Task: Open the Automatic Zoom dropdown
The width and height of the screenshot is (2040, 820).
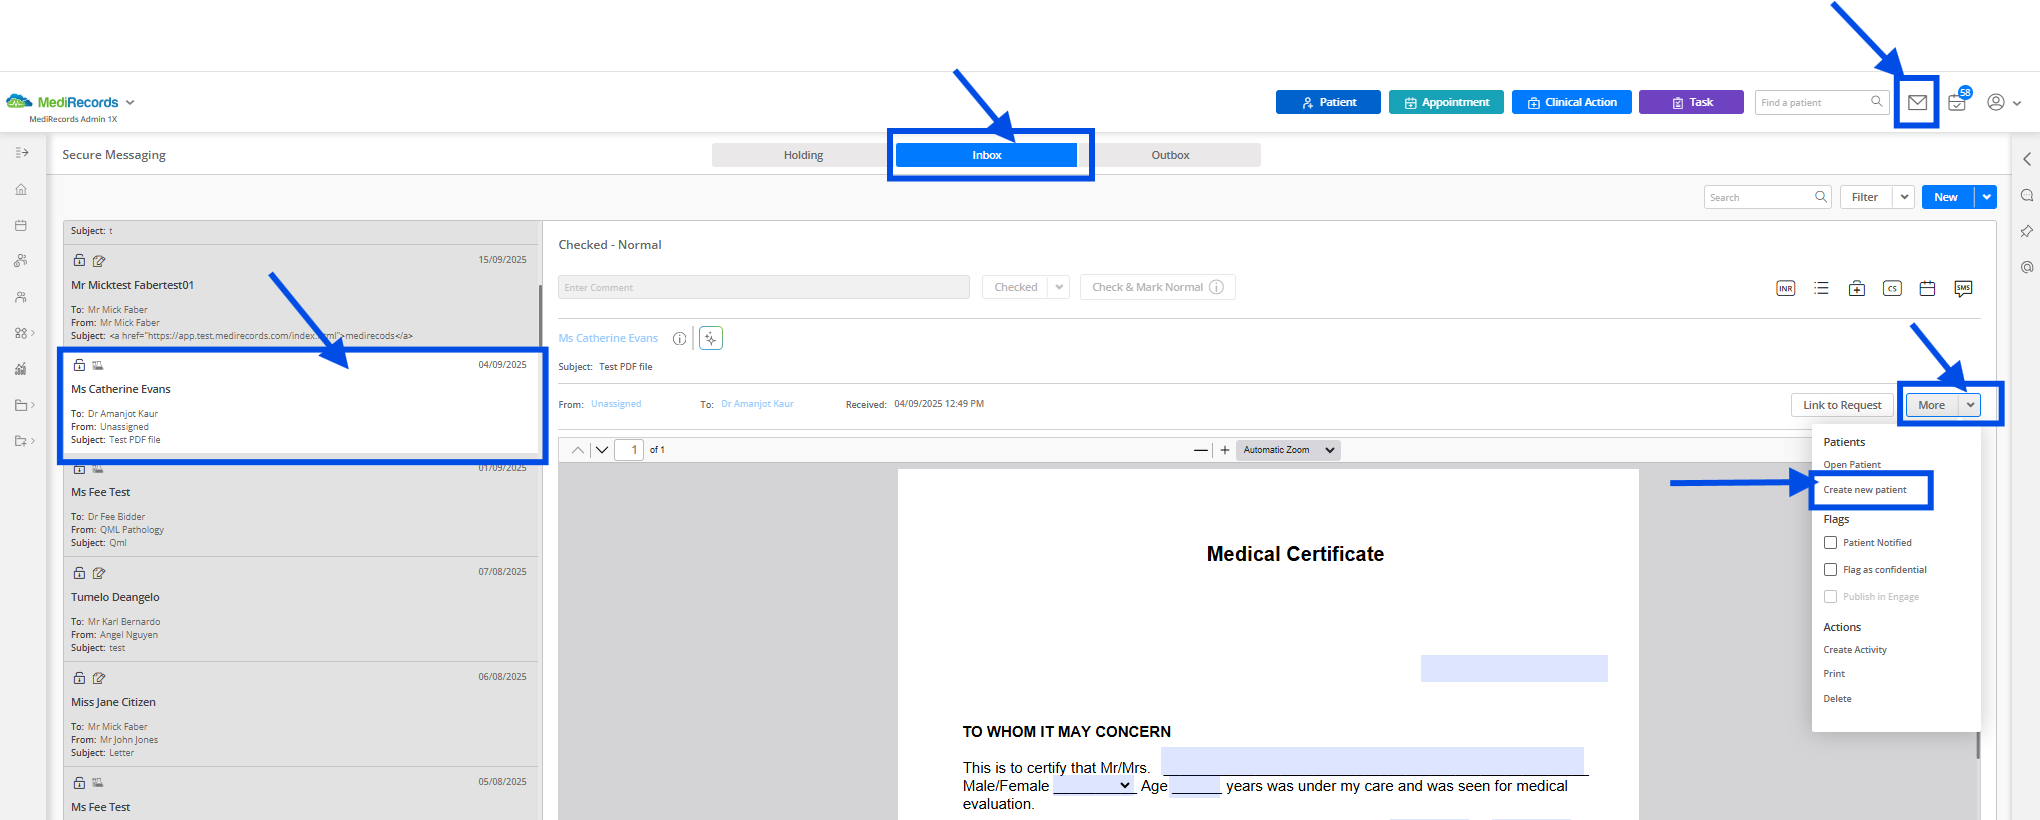Action: click(1288, 450)
